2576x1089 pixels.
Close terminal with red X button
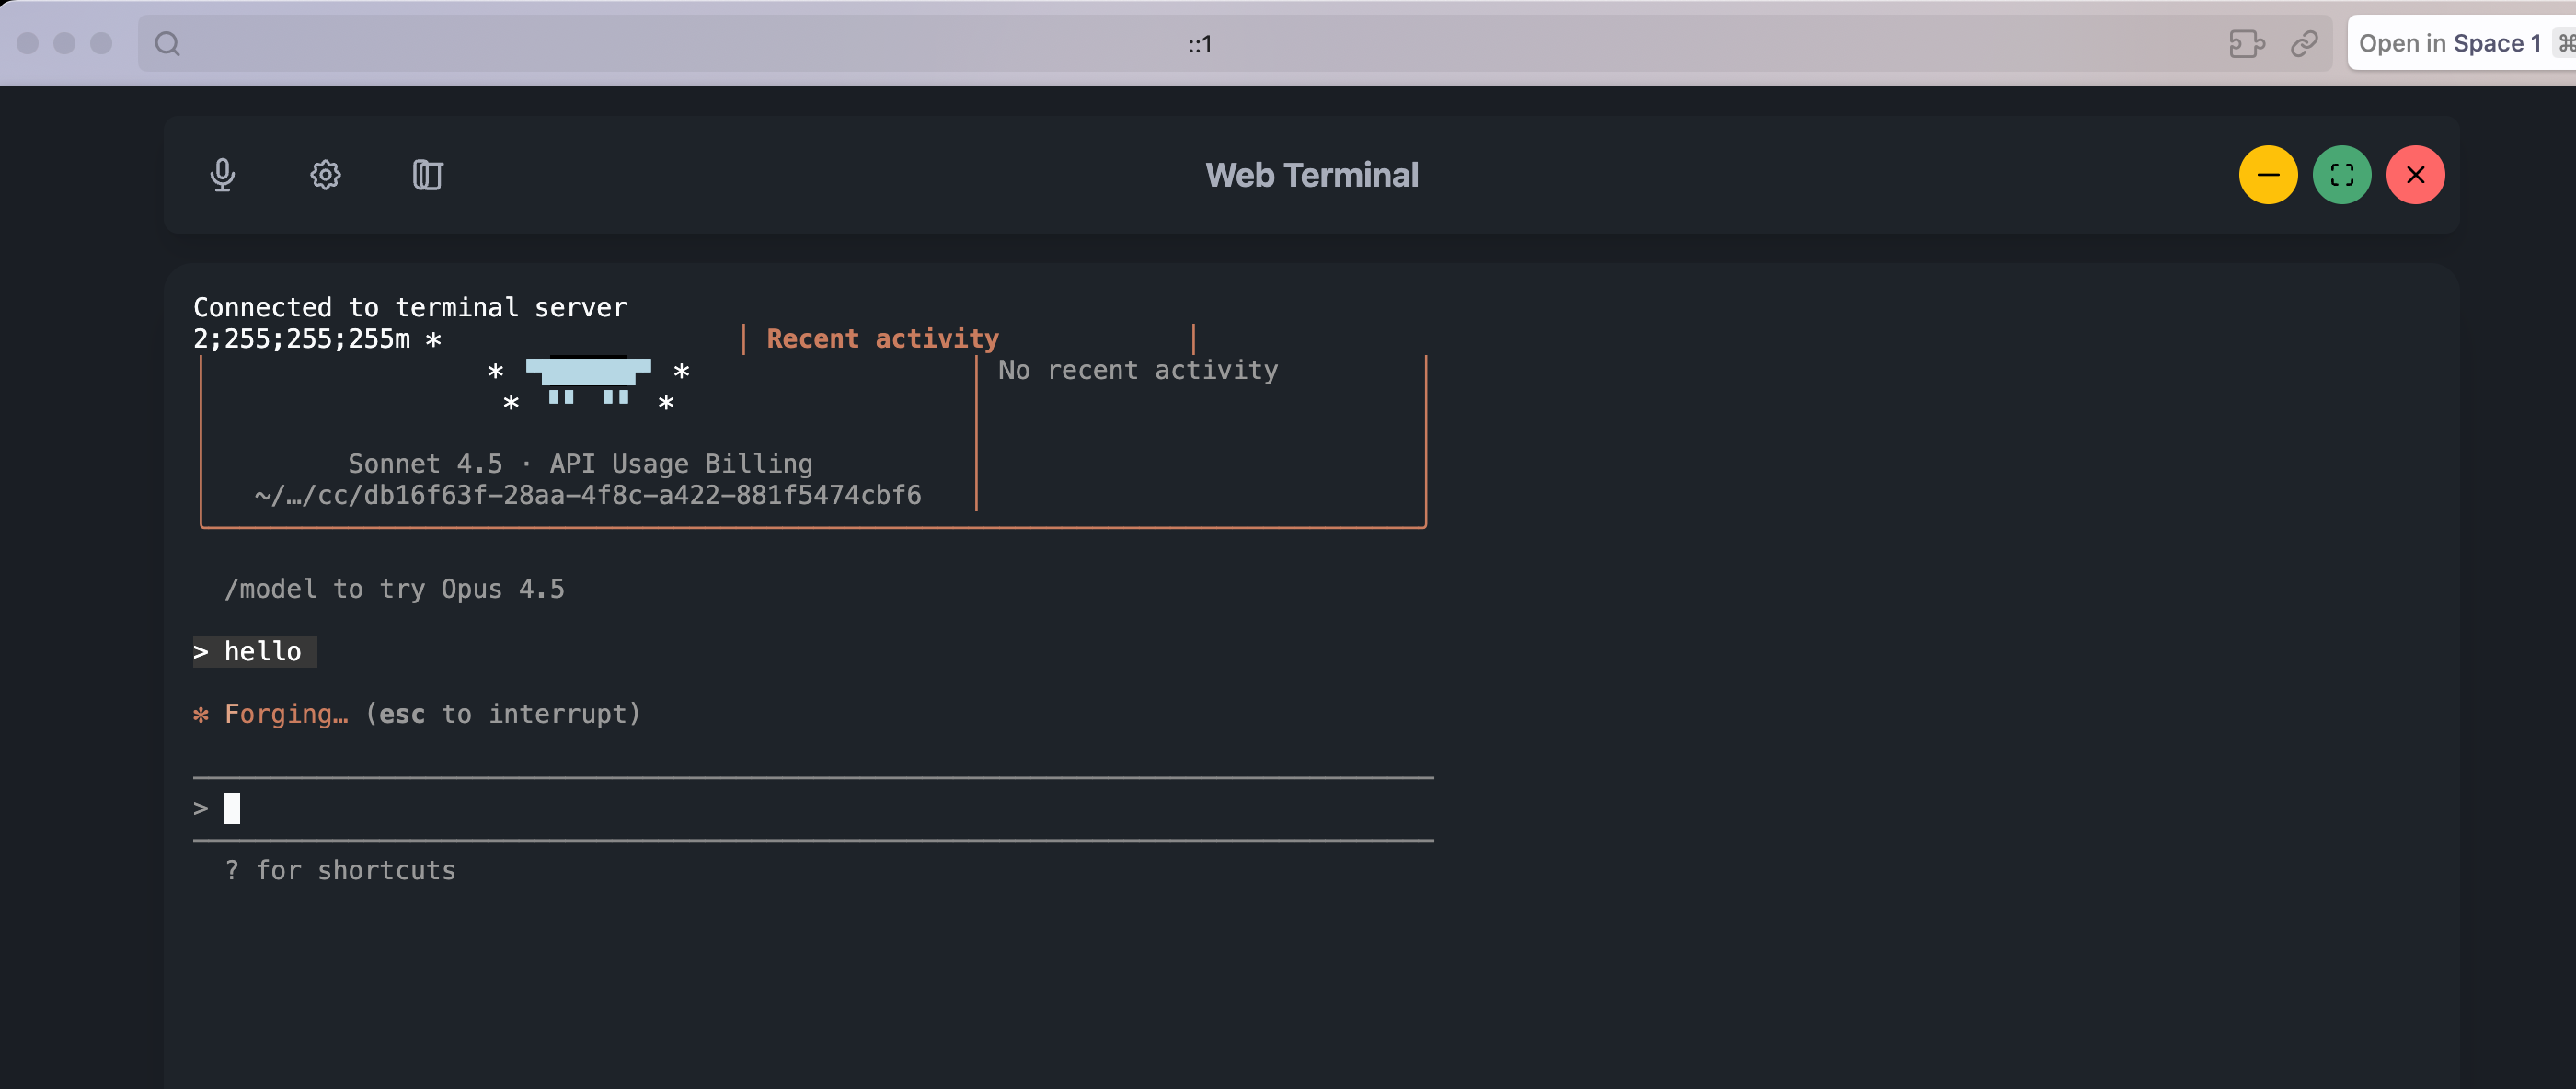tap(2414, 175)
